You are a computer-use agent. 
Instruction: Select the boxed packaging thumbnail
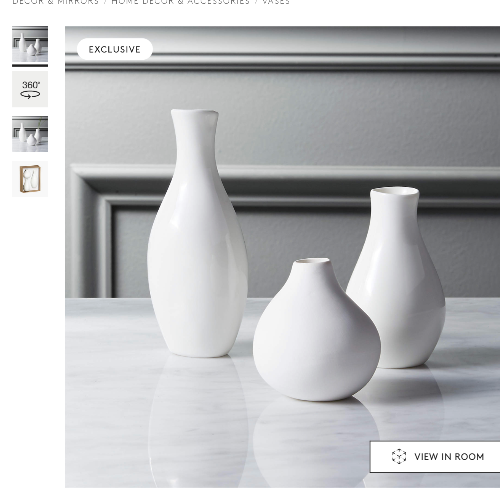[x=30, y=179]
